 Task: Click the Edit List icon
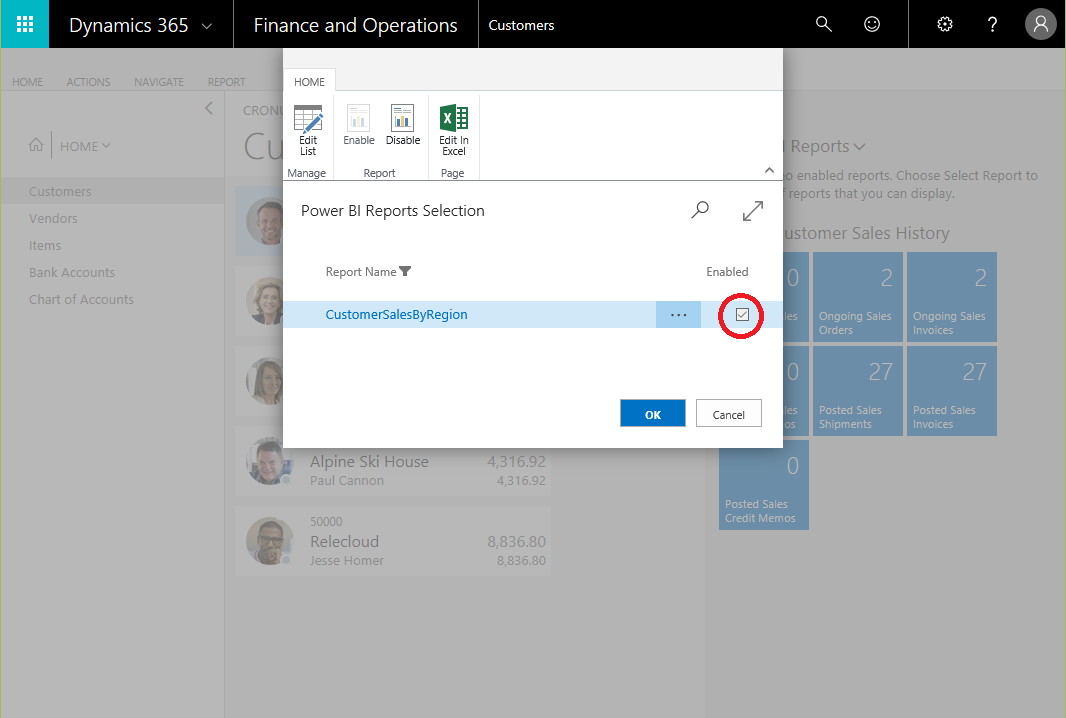pos(308,130)
